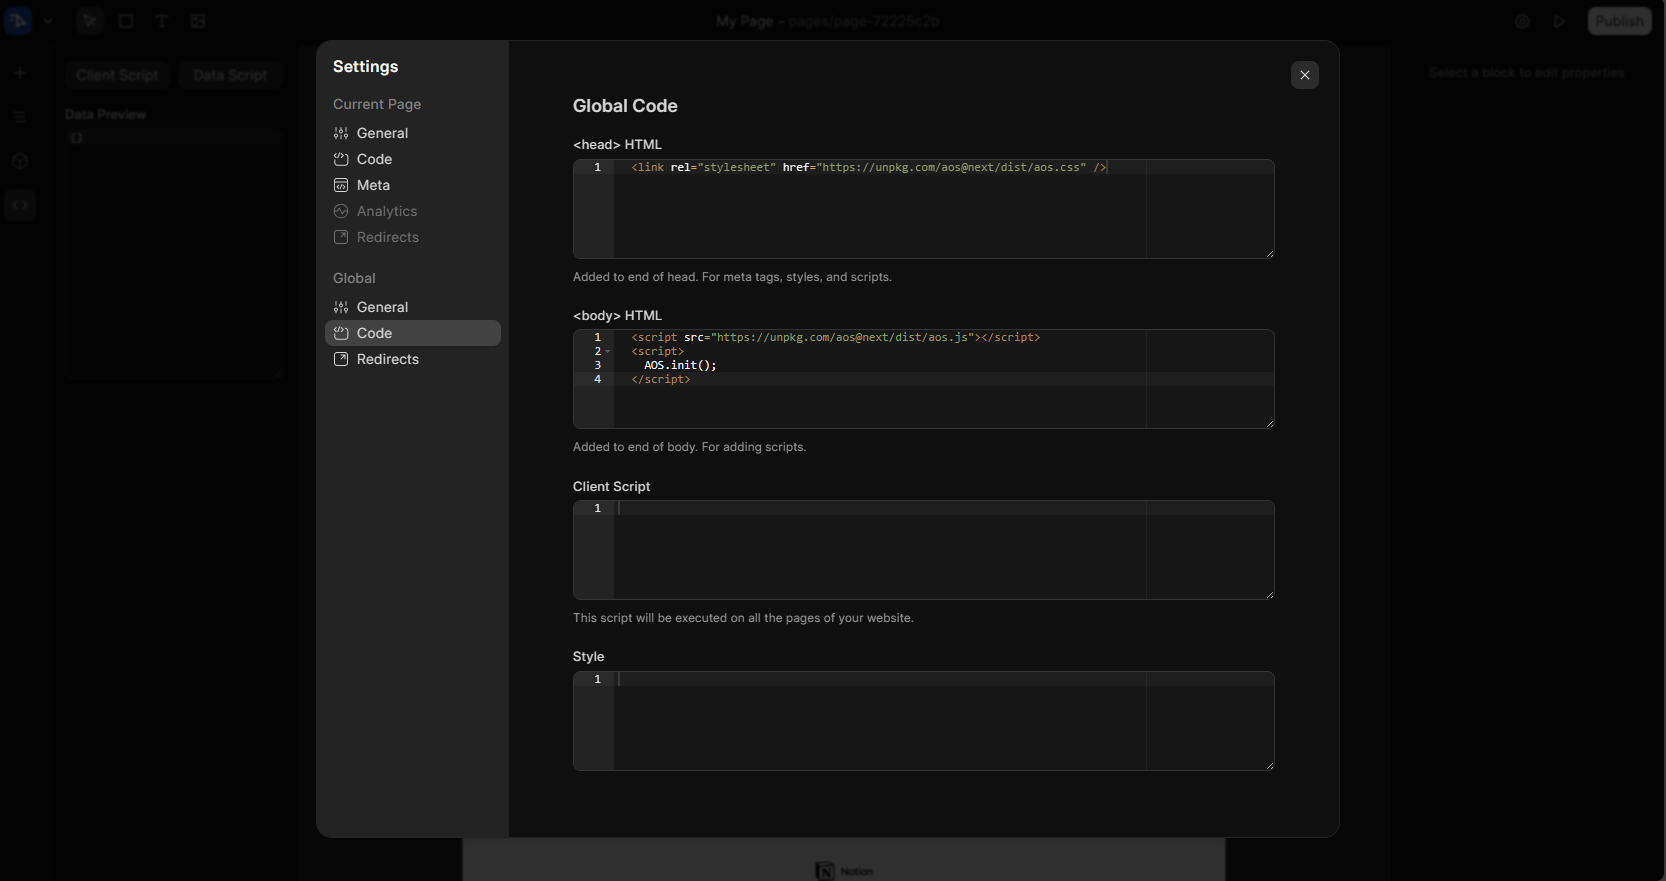This screenshot has width=1666, height=881.
Task: Open Meta settings under Current Page
Action: [x=412, y=185]
